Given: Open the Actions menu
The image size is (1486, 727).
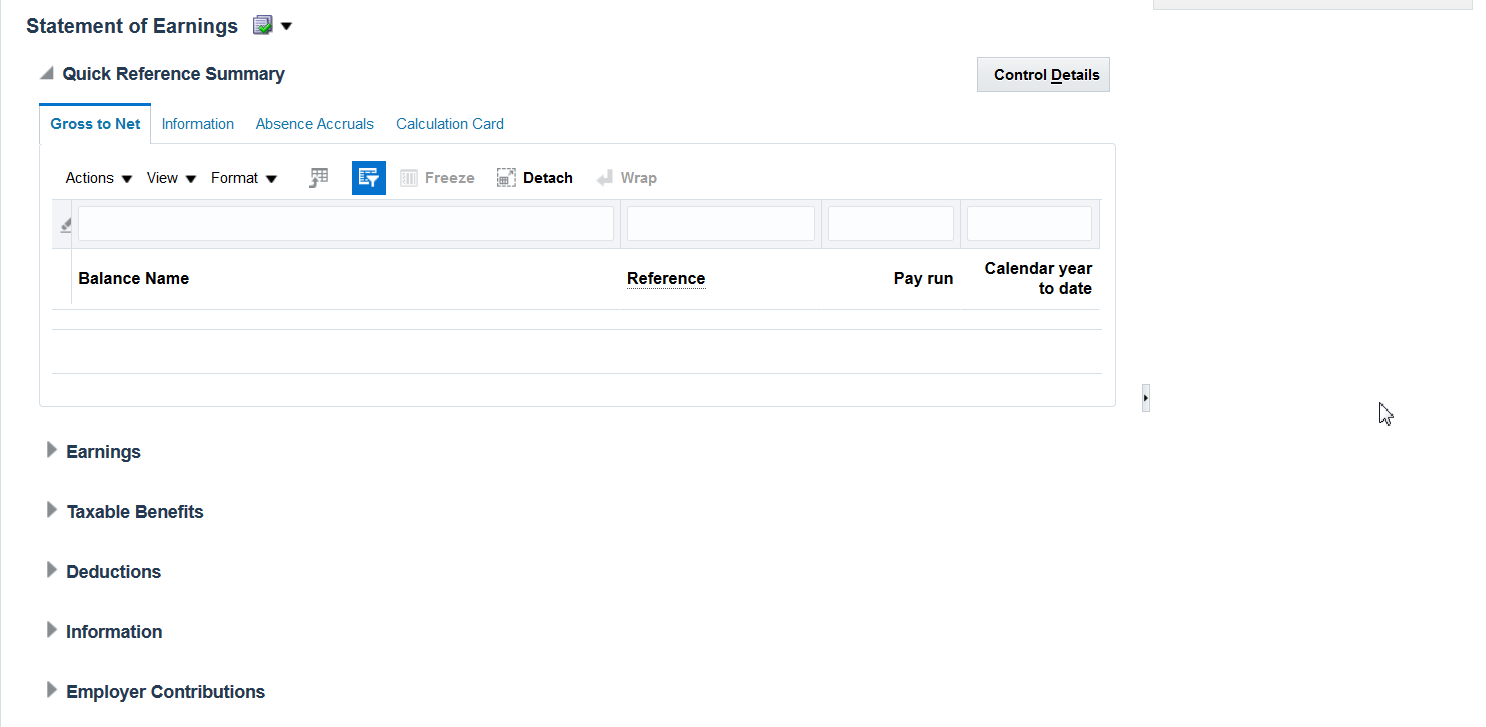Looking at the screenshot, I should (99, 178).
